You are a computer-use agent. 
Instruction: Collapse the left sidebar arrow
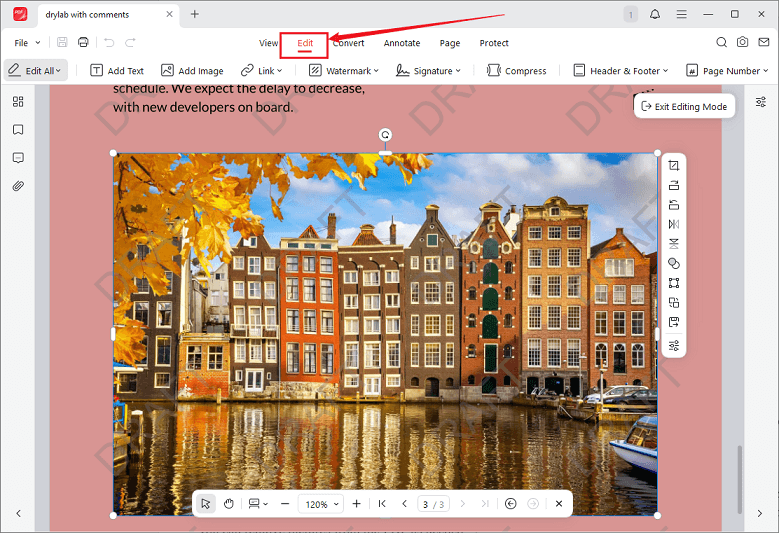point(18,513)
